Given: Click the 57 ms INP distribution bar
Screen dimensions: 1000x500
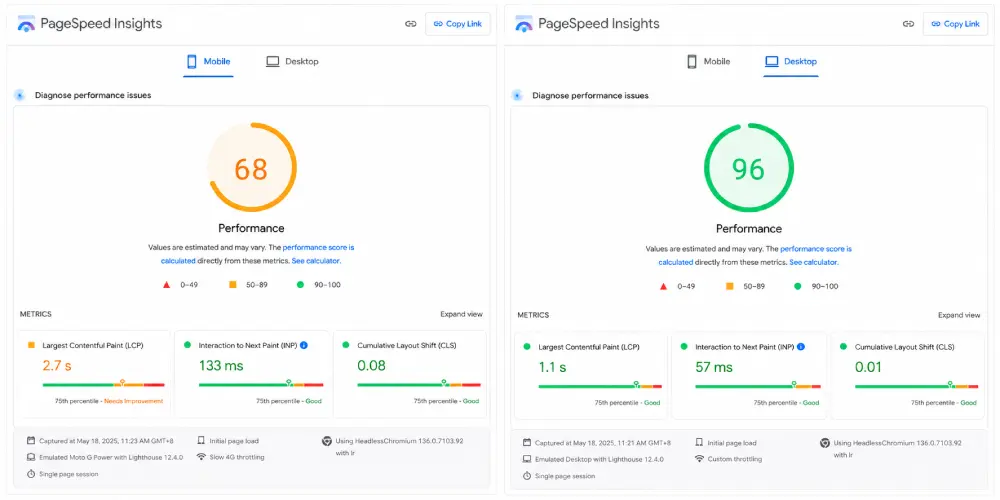Looking at the screenshot, I should click(758, 386).
